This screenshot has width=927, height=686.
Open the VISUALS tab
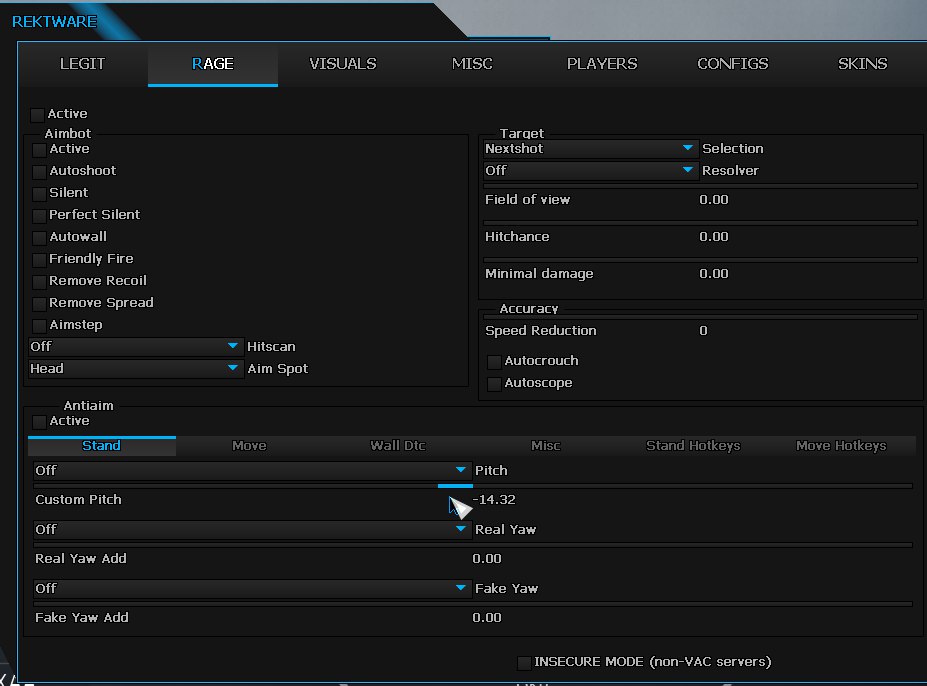click(x=343, y=64)
